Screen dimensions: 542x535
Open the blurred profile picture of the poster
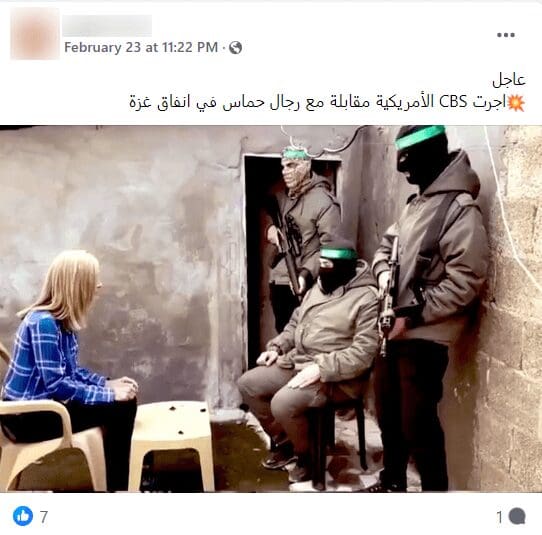35,34
